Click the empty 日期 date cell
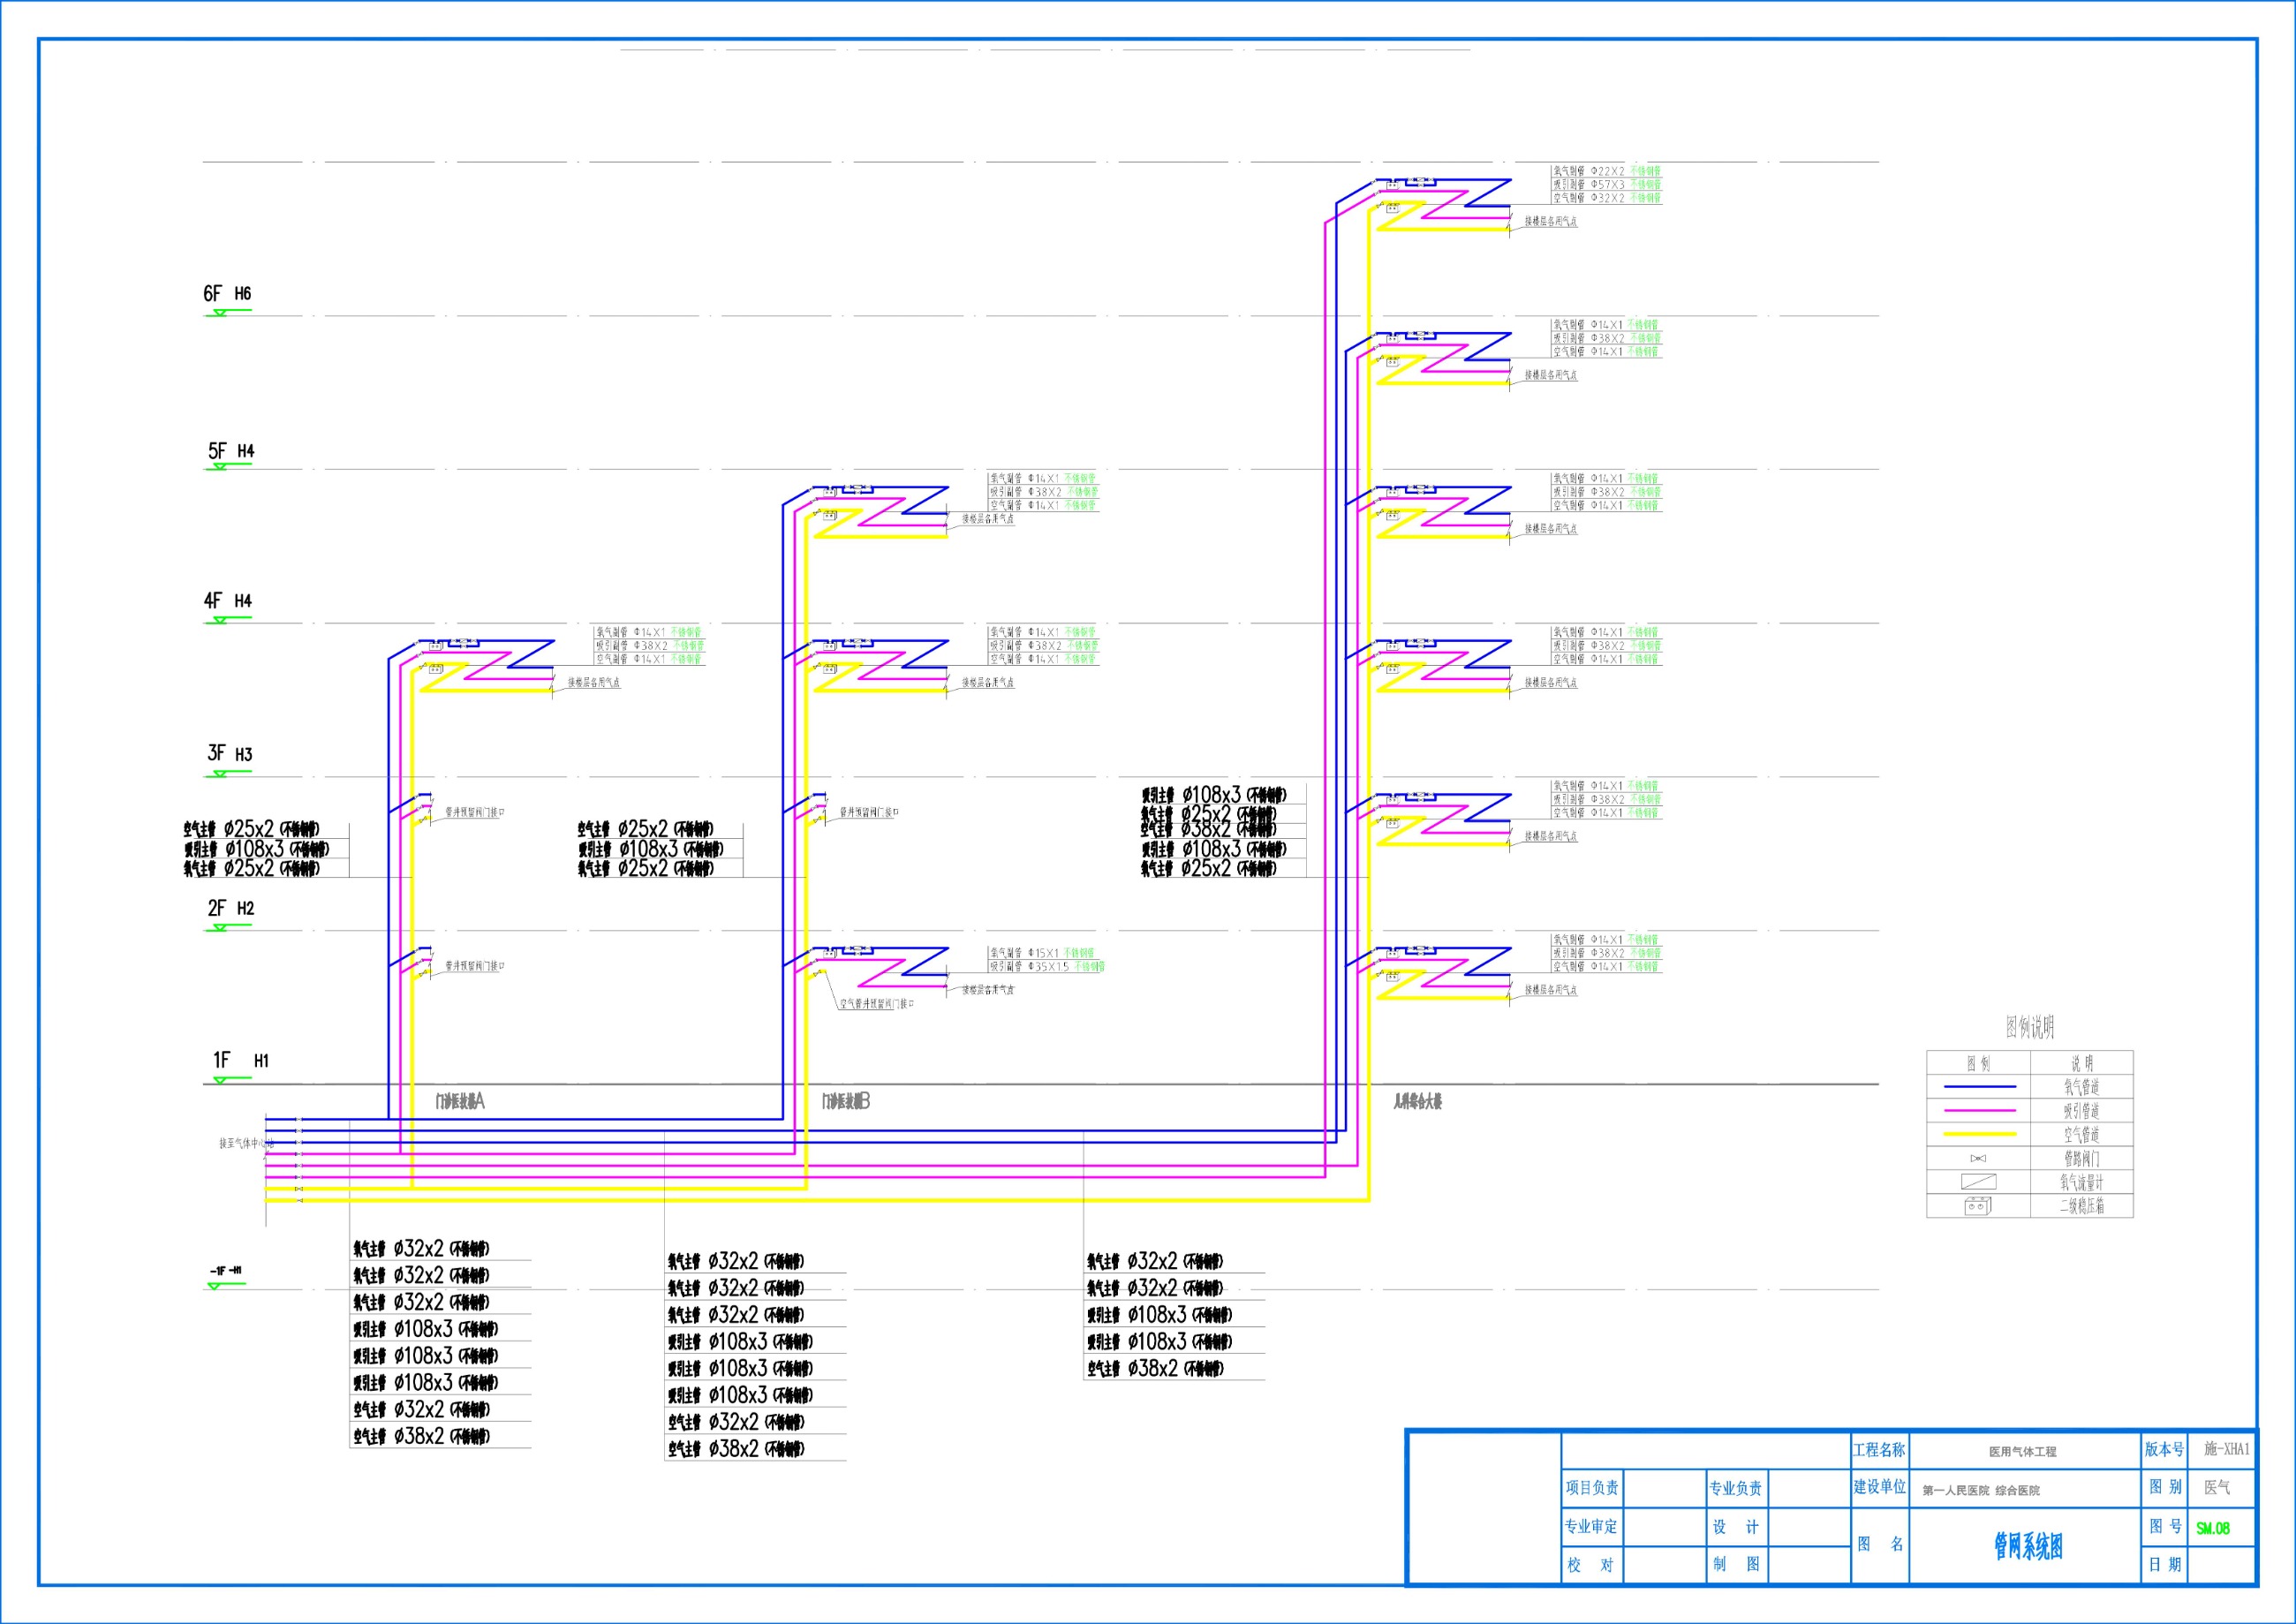Screen dimensions: 2296x1624 click(2221, 1565)
